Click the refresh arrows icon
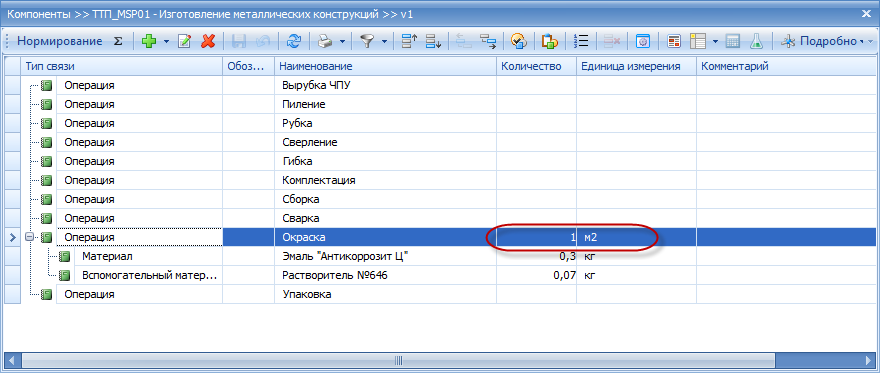 [294, 41]
